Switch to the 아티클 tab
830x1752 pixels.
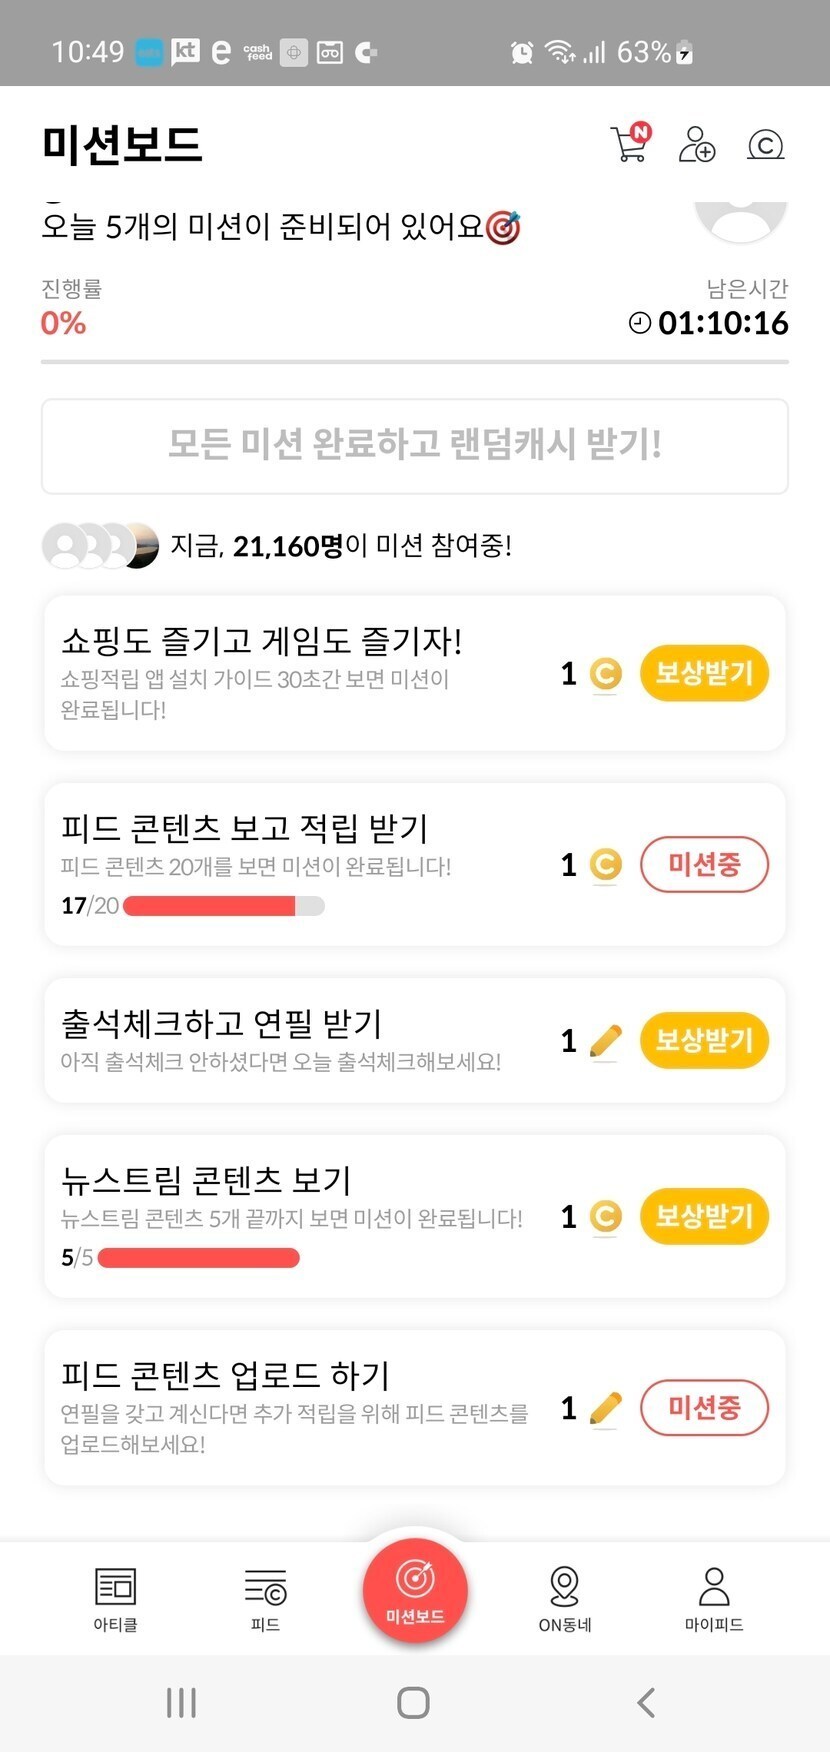[x=115, y=1598]
